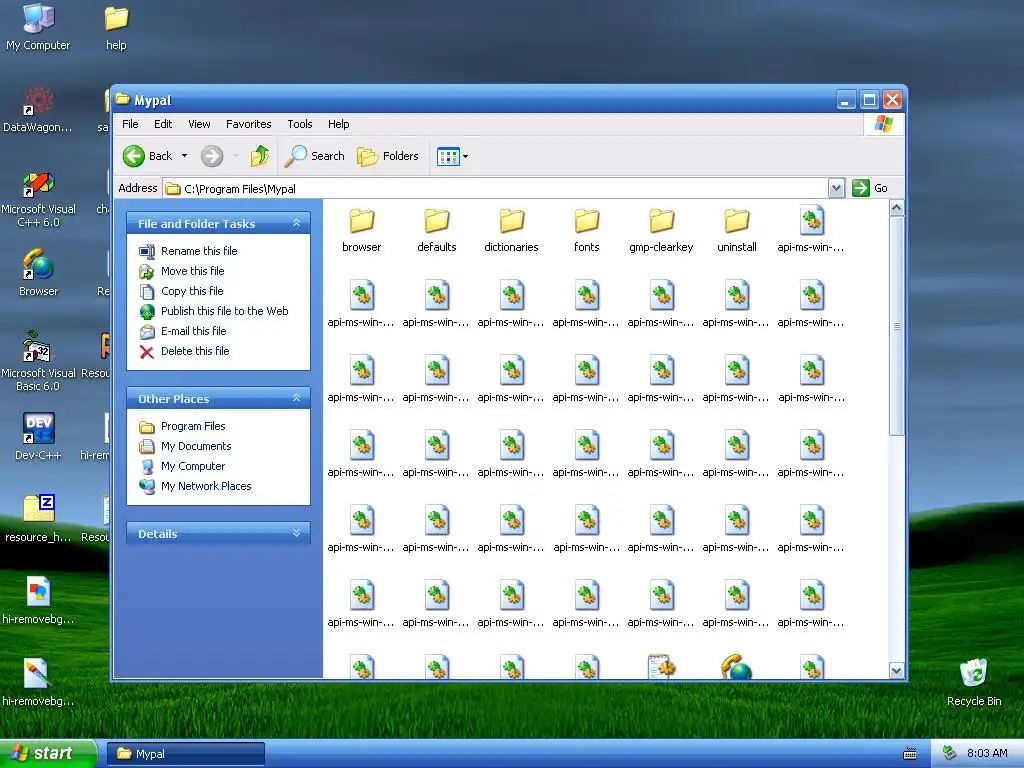Go to My Documents in Other Places
Screen dimensions: 1024x768
point(185,446)
